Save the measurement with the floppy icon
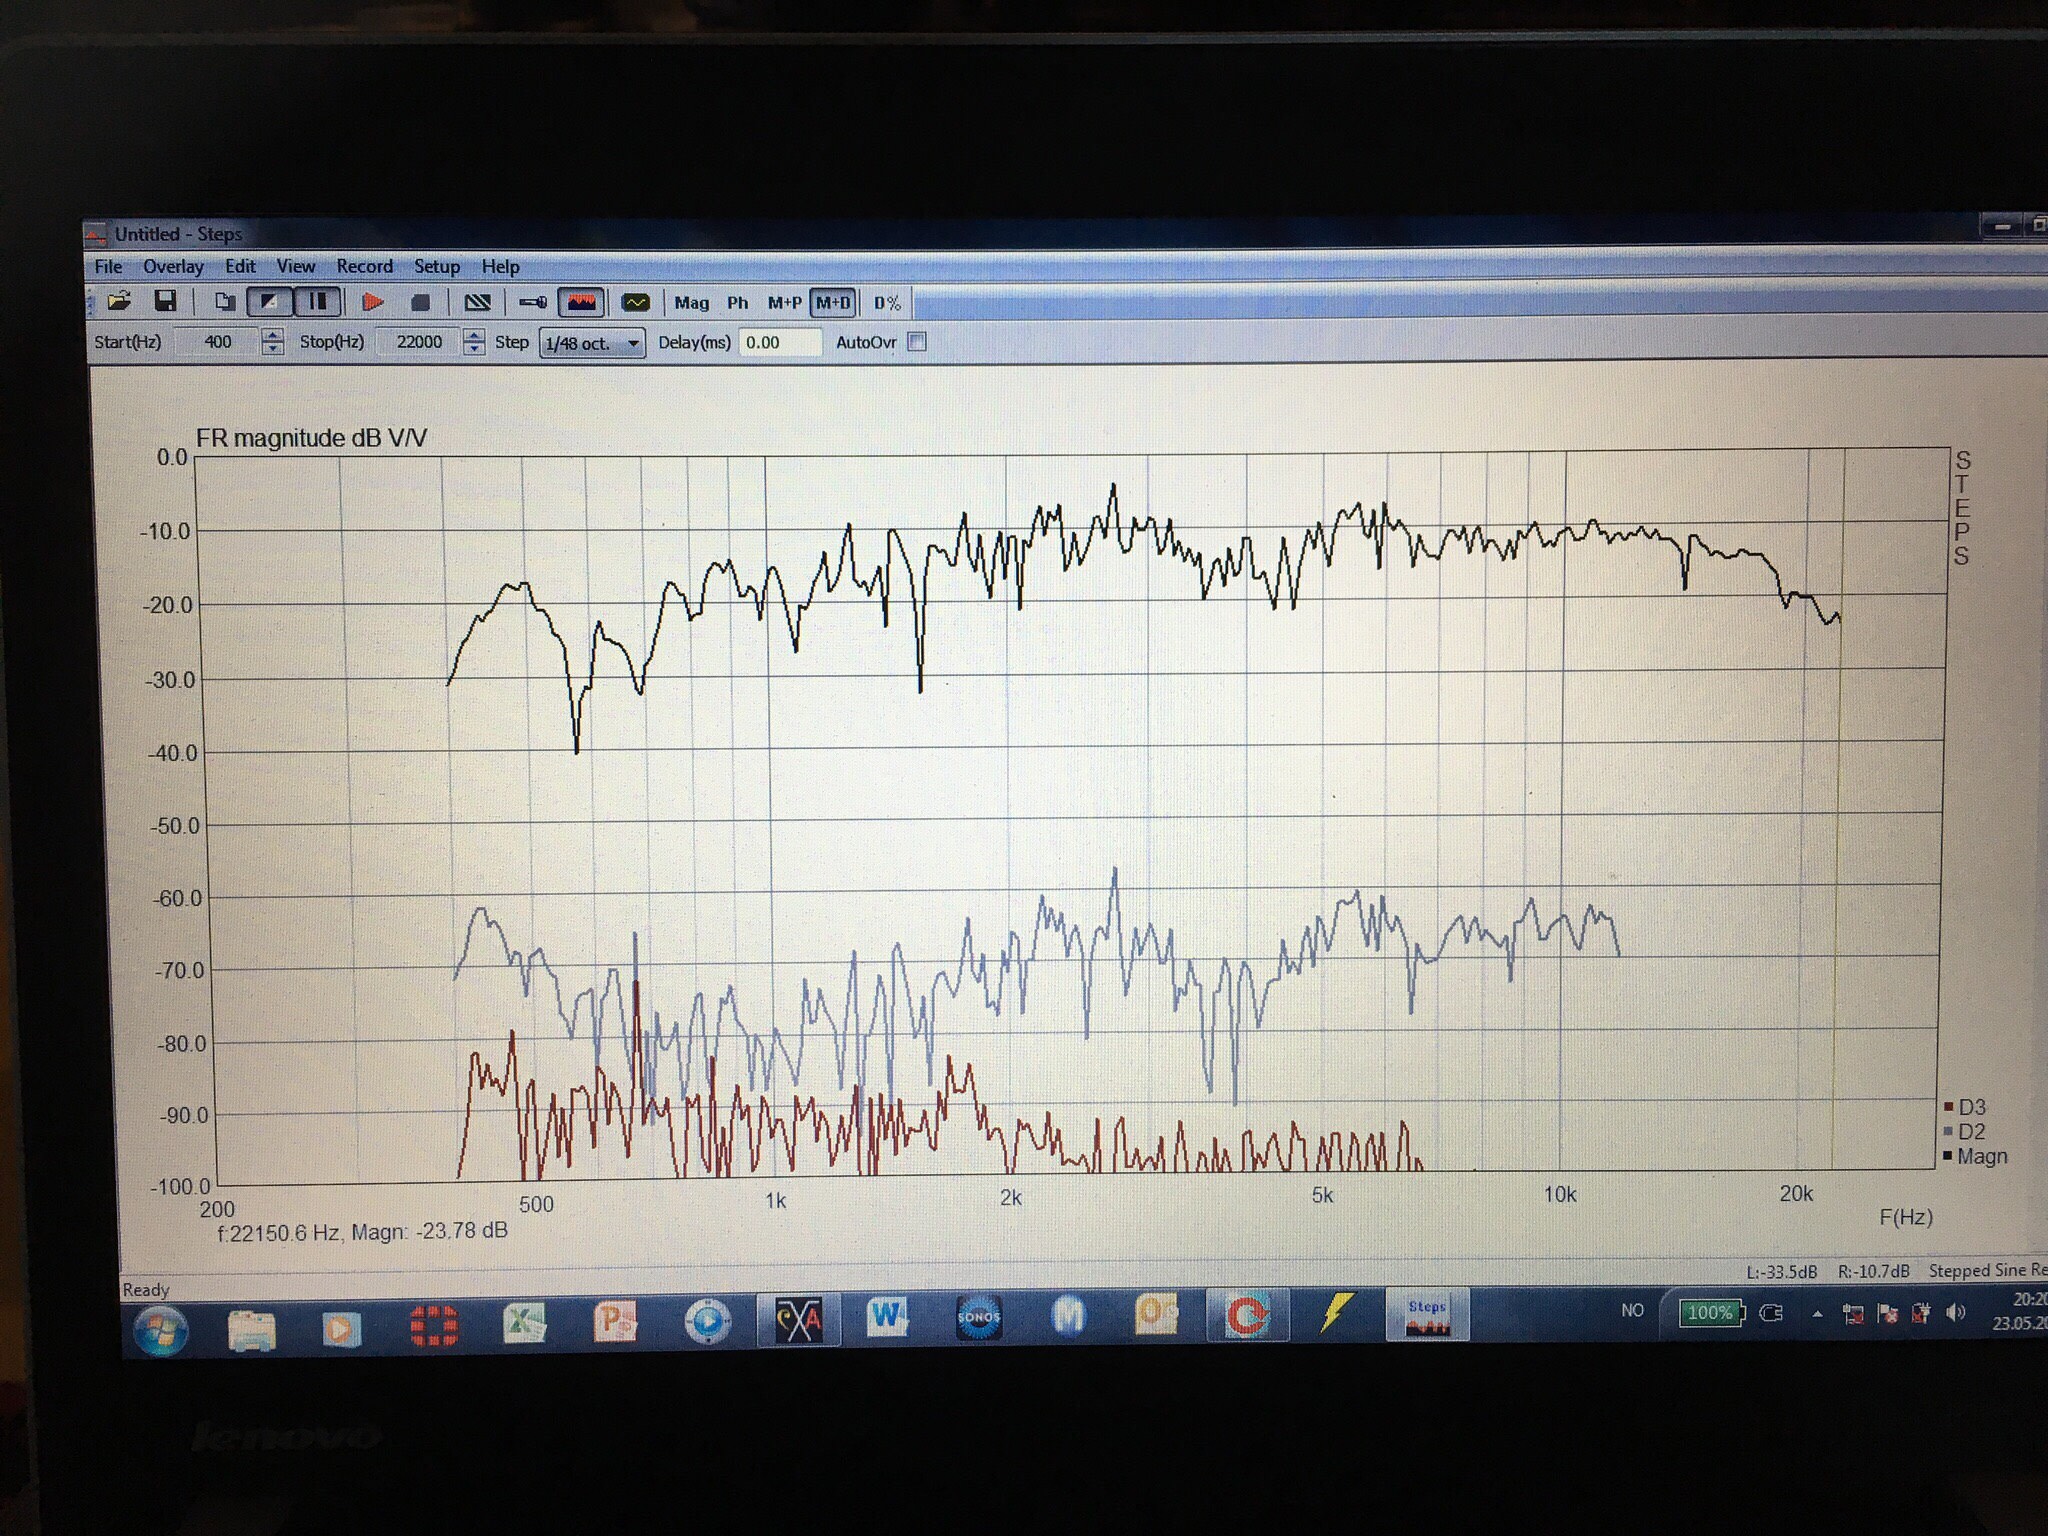The width and height of the screenshot is (2048, 1536). pos(165,301)
